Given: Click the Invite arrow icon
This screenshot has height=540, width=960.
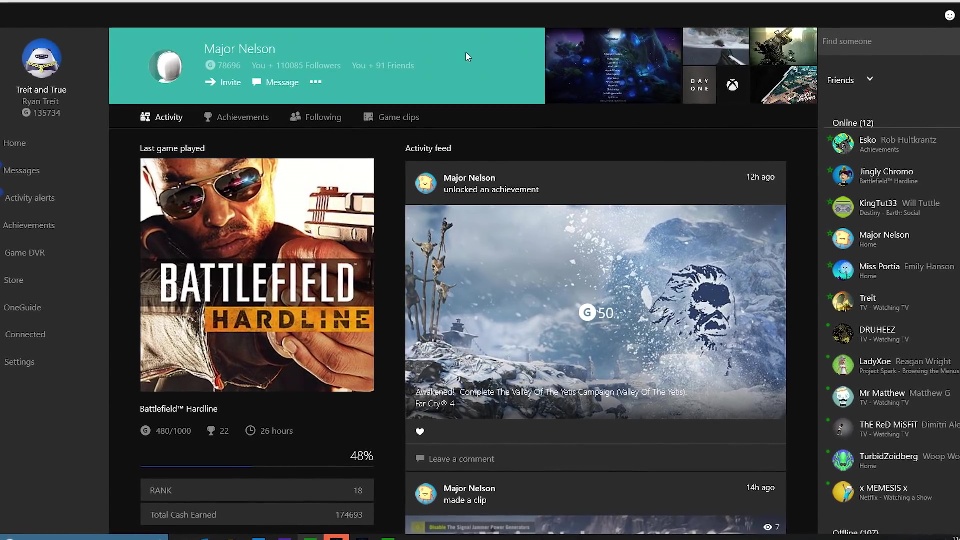Looking at the screenshot, I should (210, 81).
